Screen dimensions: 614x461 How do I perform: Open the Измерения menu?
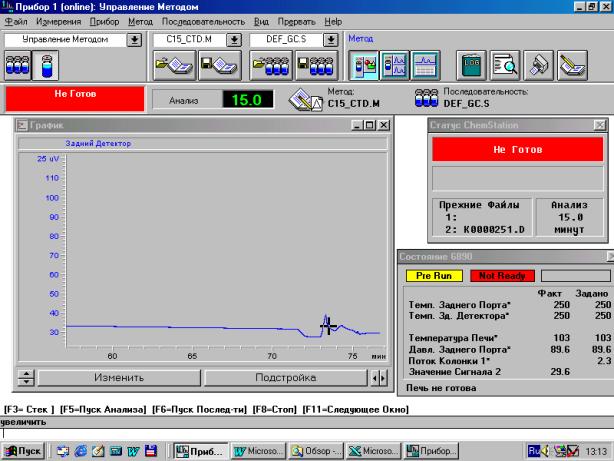(x=59, y=22)
